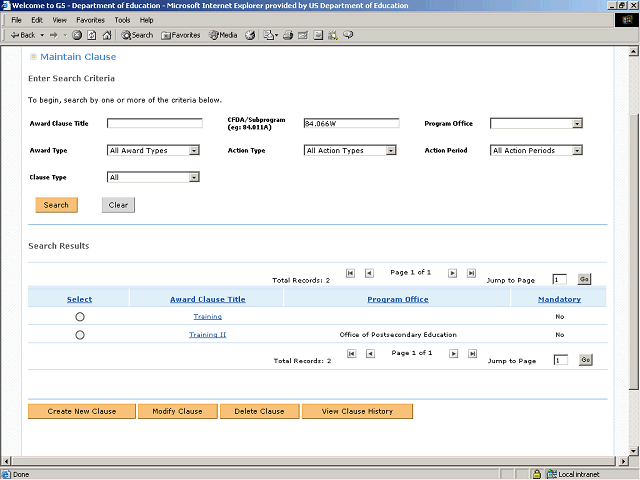Click the Forward arrow toolbar button
The width and height of the screenshot is (640, 480).
coord(54,35)
